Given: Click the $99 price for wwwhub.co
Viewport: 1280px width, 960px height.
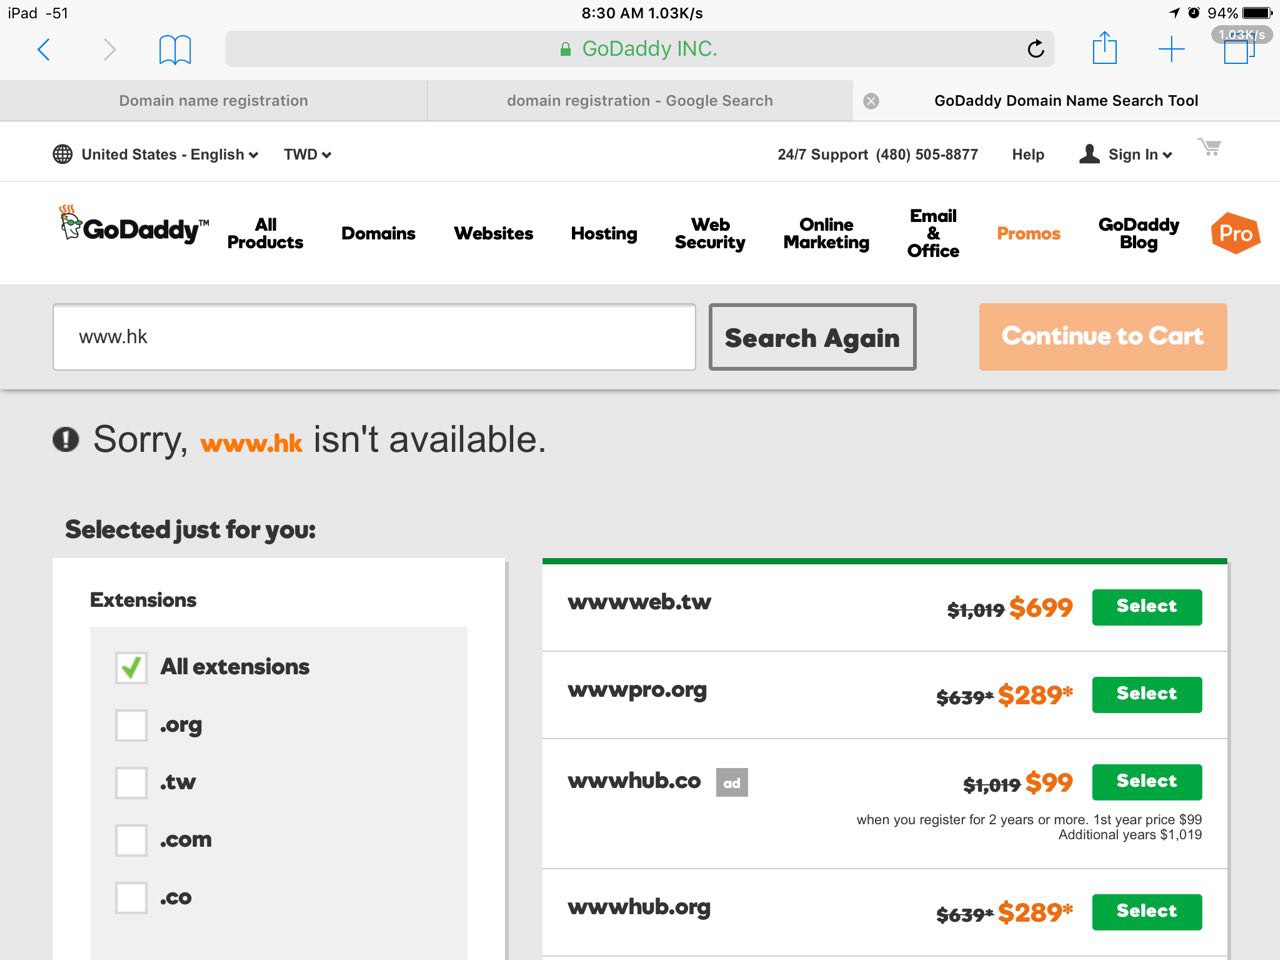Looking at the screenshot, I should pyautogui.click(x=1049, y=782).
